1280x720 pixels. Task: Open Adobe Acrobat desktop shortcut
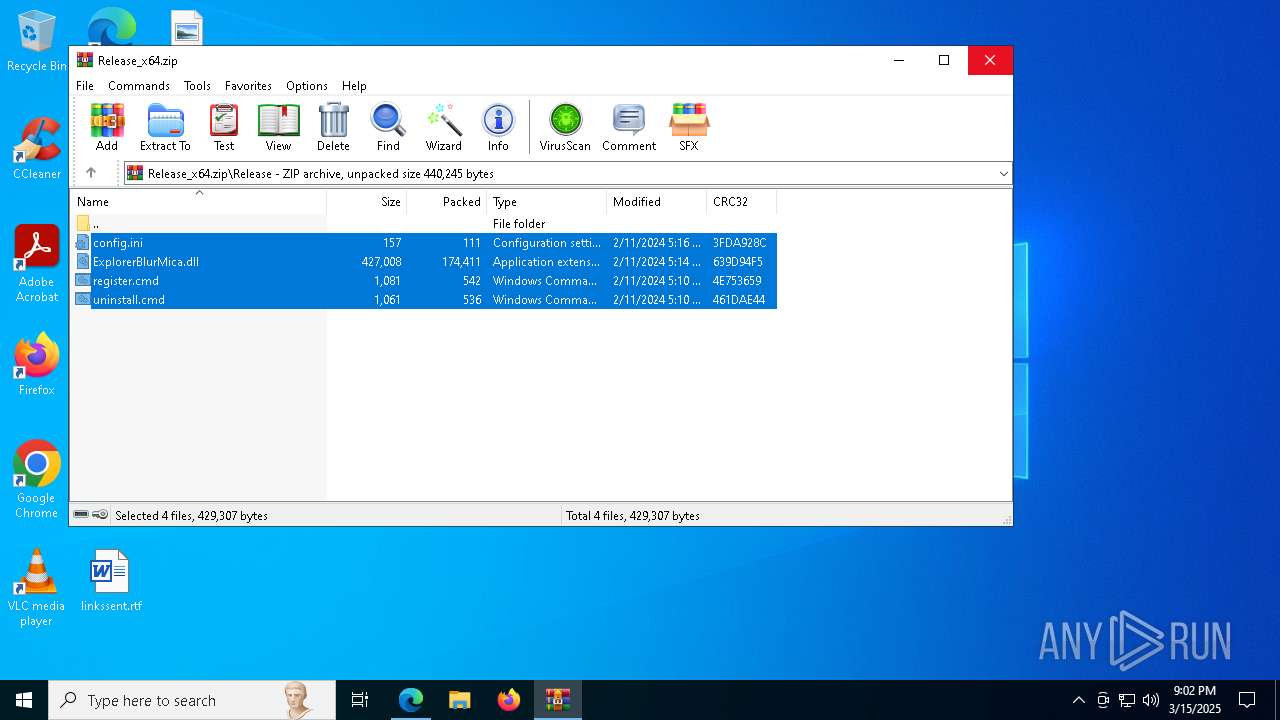37,263
